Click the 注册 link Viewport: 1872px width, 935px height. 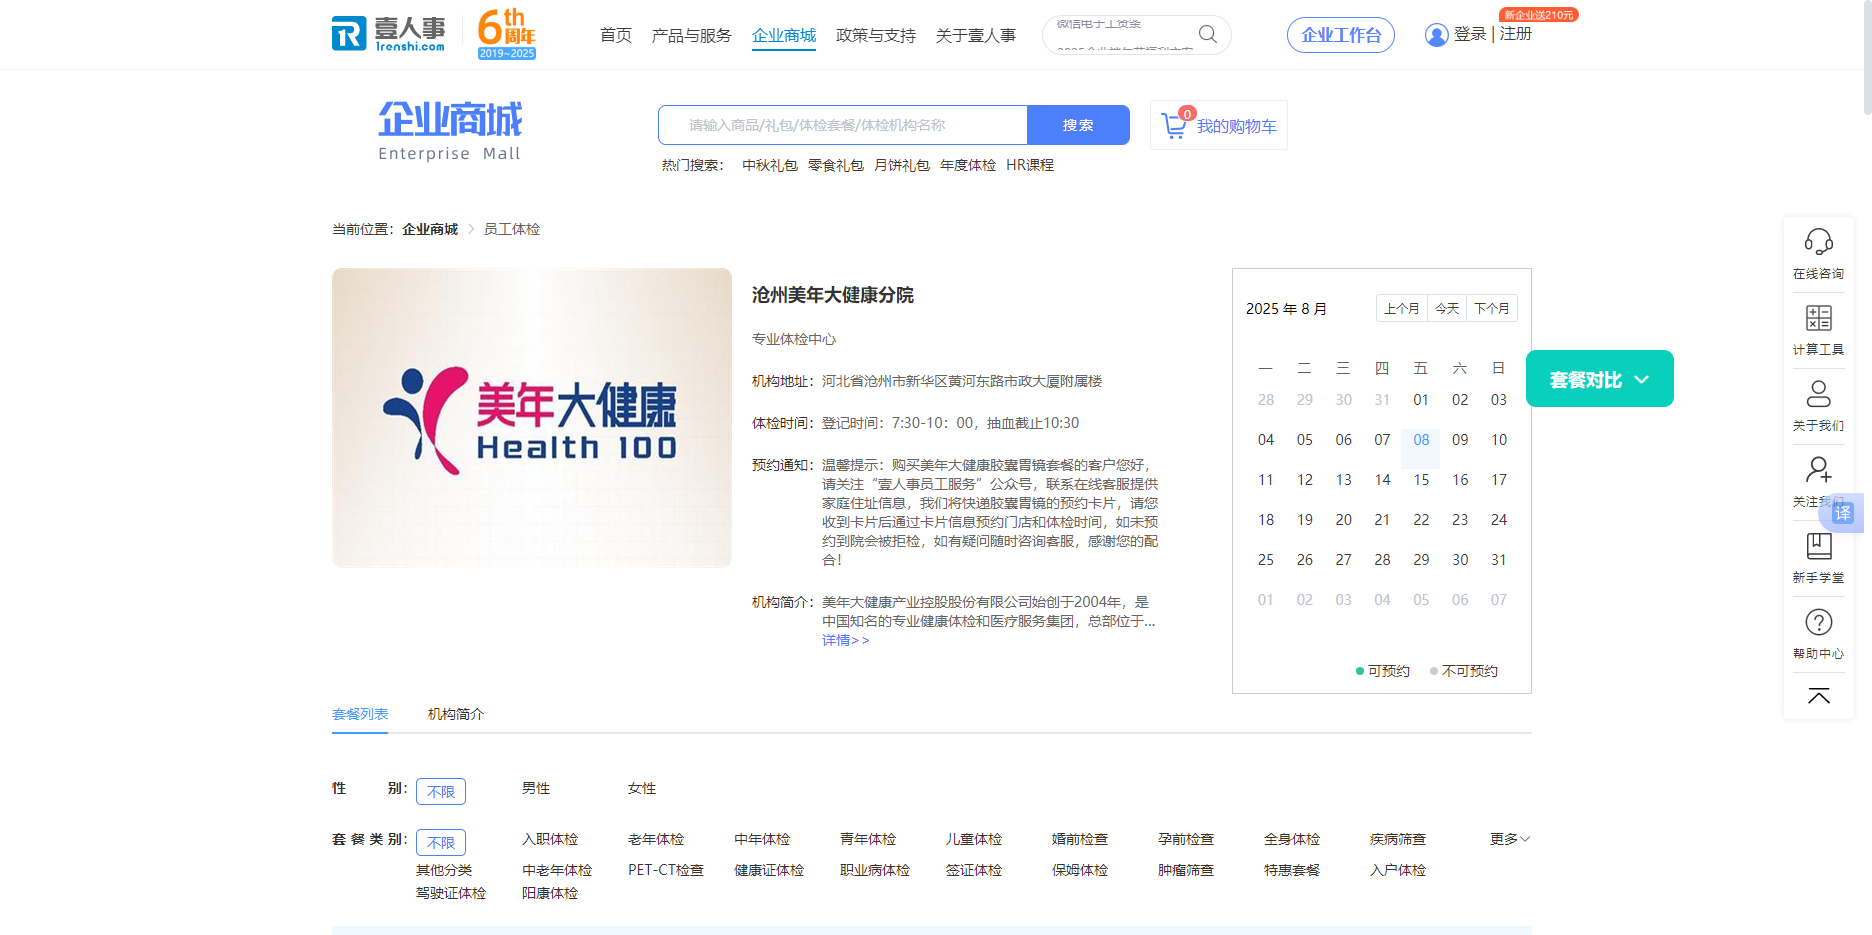pyautogui.click(x=1516, y=34)
